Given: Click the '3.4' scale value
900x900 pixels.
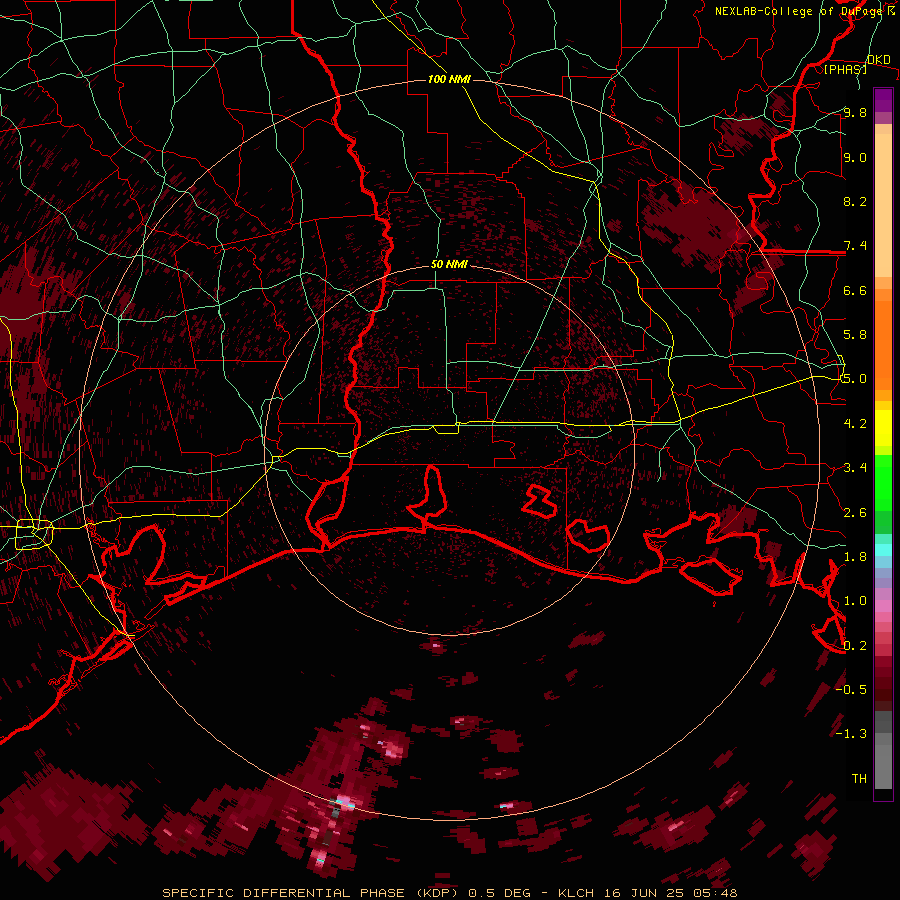Looking at the screenshot, I should [x=855, y=468].
